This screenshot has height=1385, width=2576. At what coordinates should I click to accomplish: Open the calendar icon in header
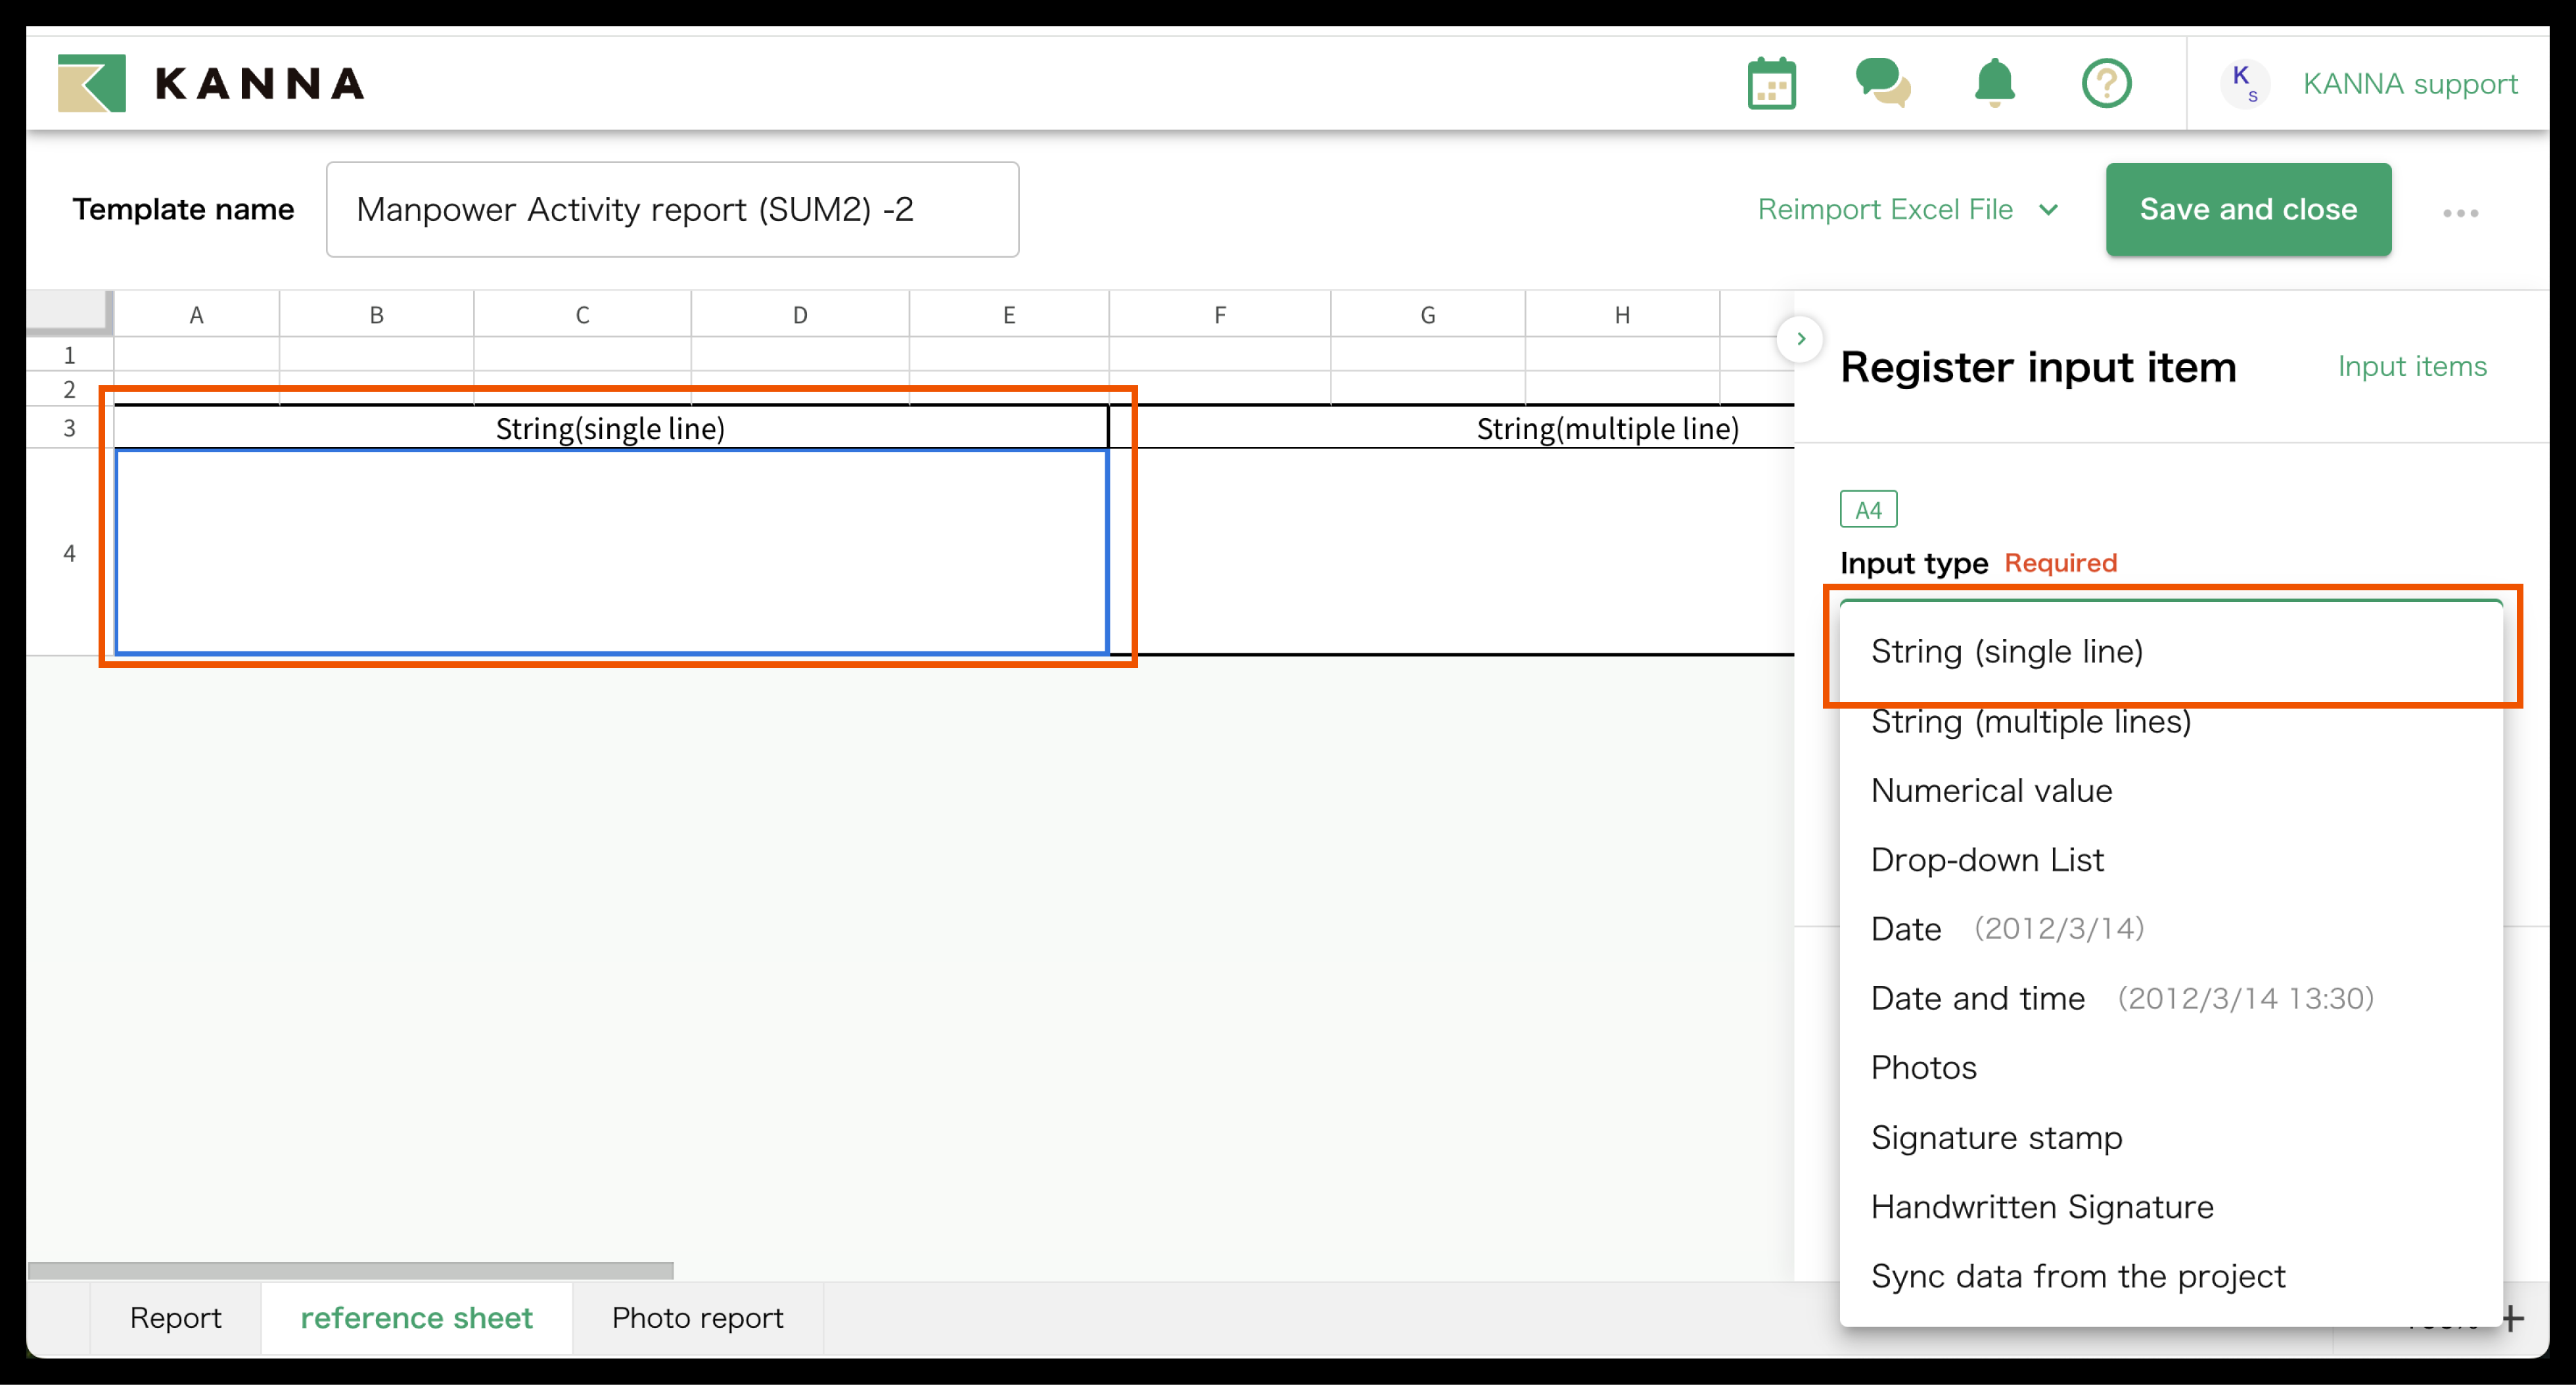(1771, 84)
